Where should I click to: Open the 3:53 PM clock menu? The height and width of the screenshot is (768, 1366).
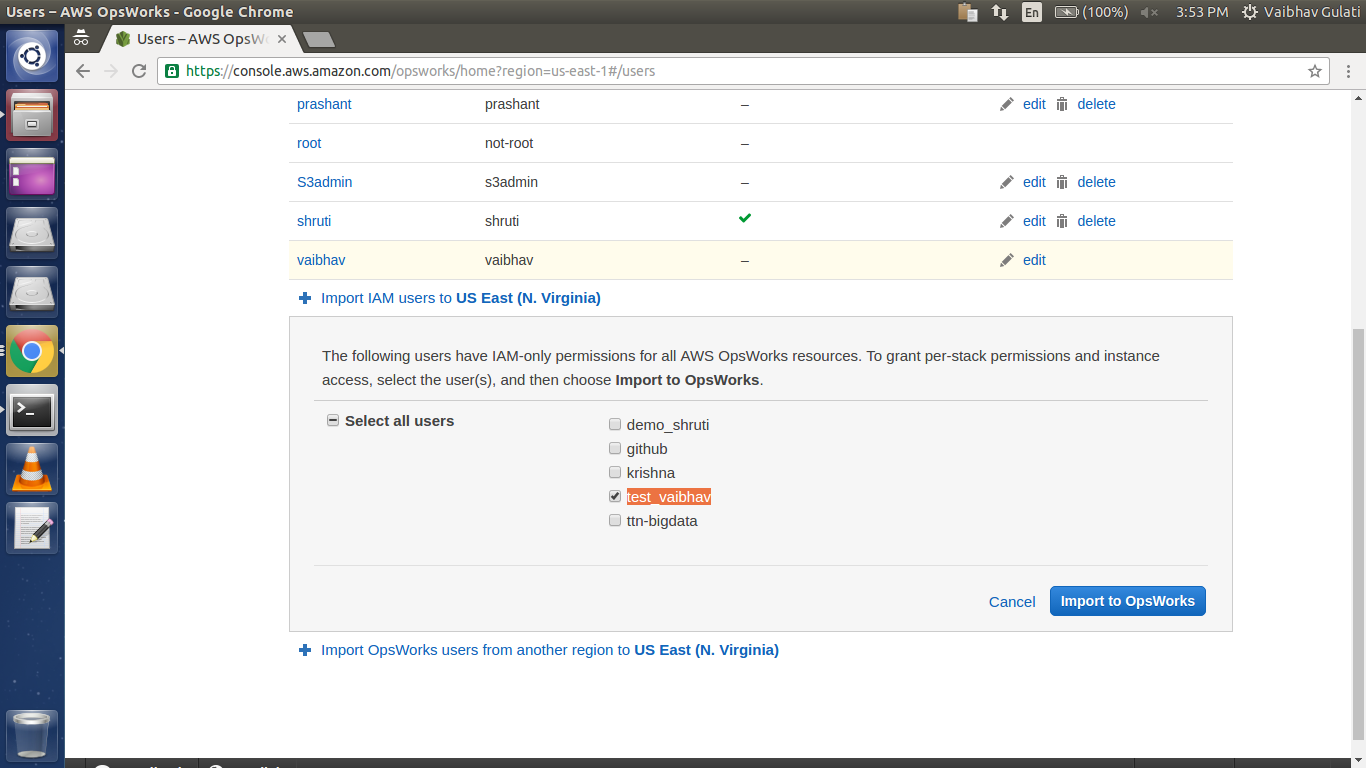[x=1202, y=12]
